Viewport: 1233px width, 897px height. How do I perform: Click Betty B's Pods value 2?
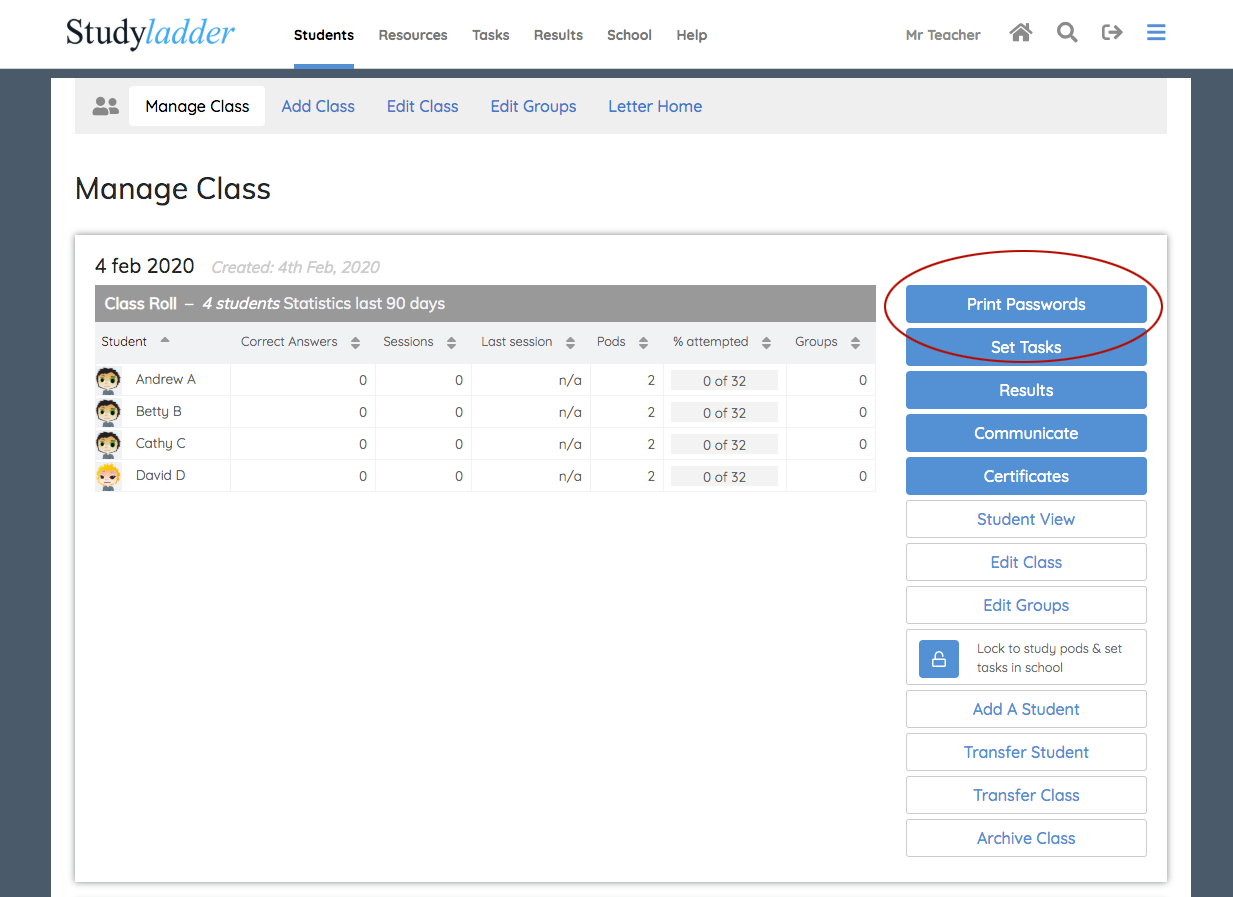(x=651, y=413)
